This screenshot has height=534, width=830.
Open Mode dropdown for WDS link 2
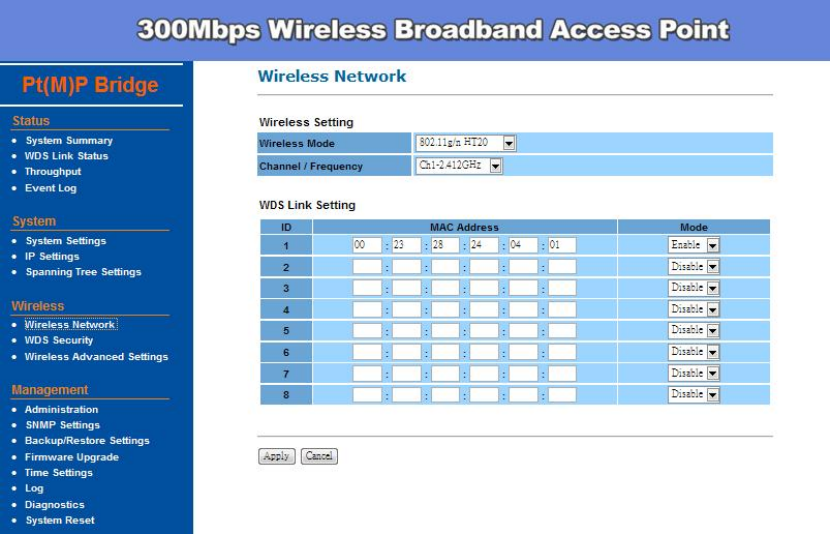tap(693, 267)
